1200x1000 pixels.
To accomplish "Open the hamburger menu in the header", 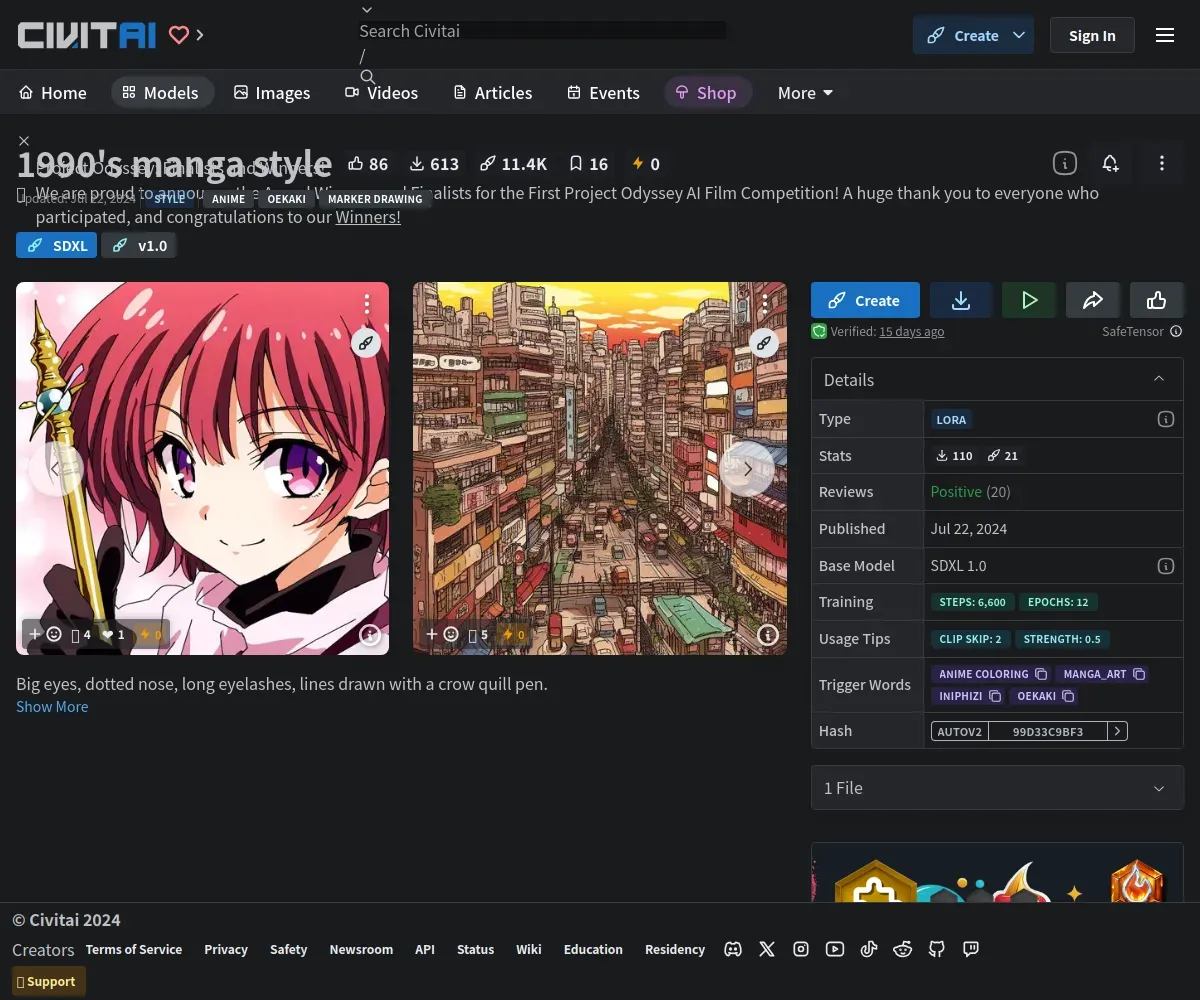I will [1165, 35].
